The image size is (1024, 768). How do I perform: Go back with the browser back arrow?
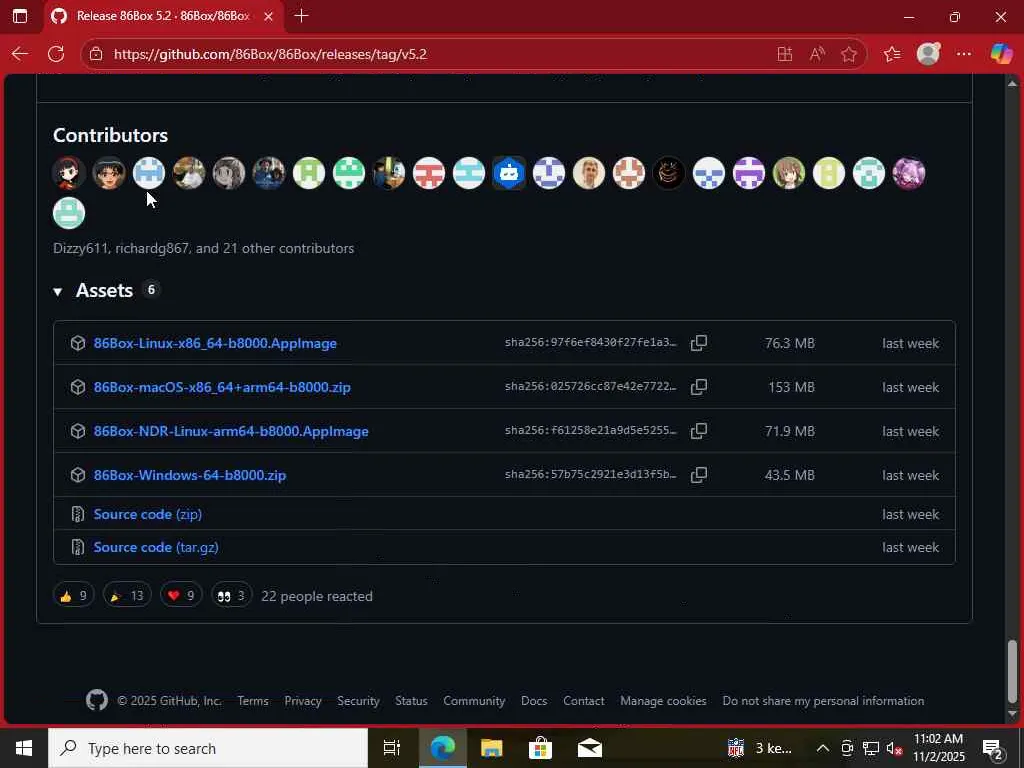point(20,54)
